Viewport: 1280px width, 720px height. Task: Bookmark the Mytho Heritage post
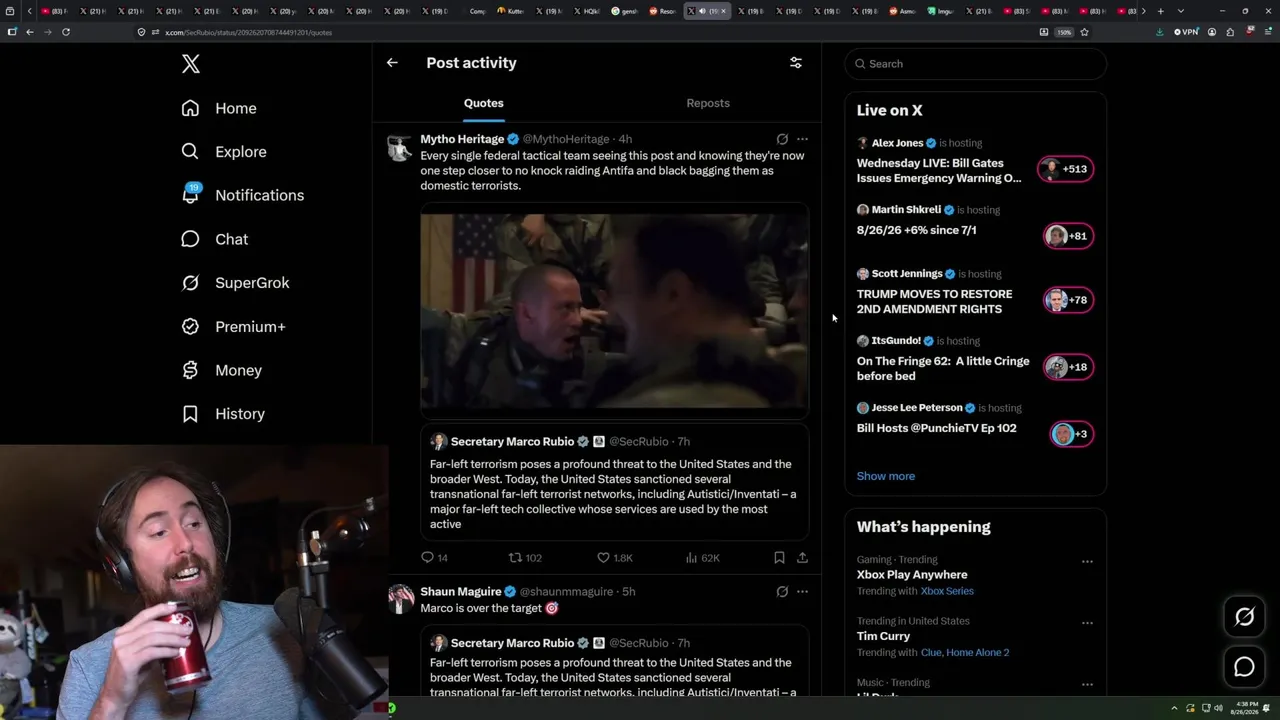(779, 558)
